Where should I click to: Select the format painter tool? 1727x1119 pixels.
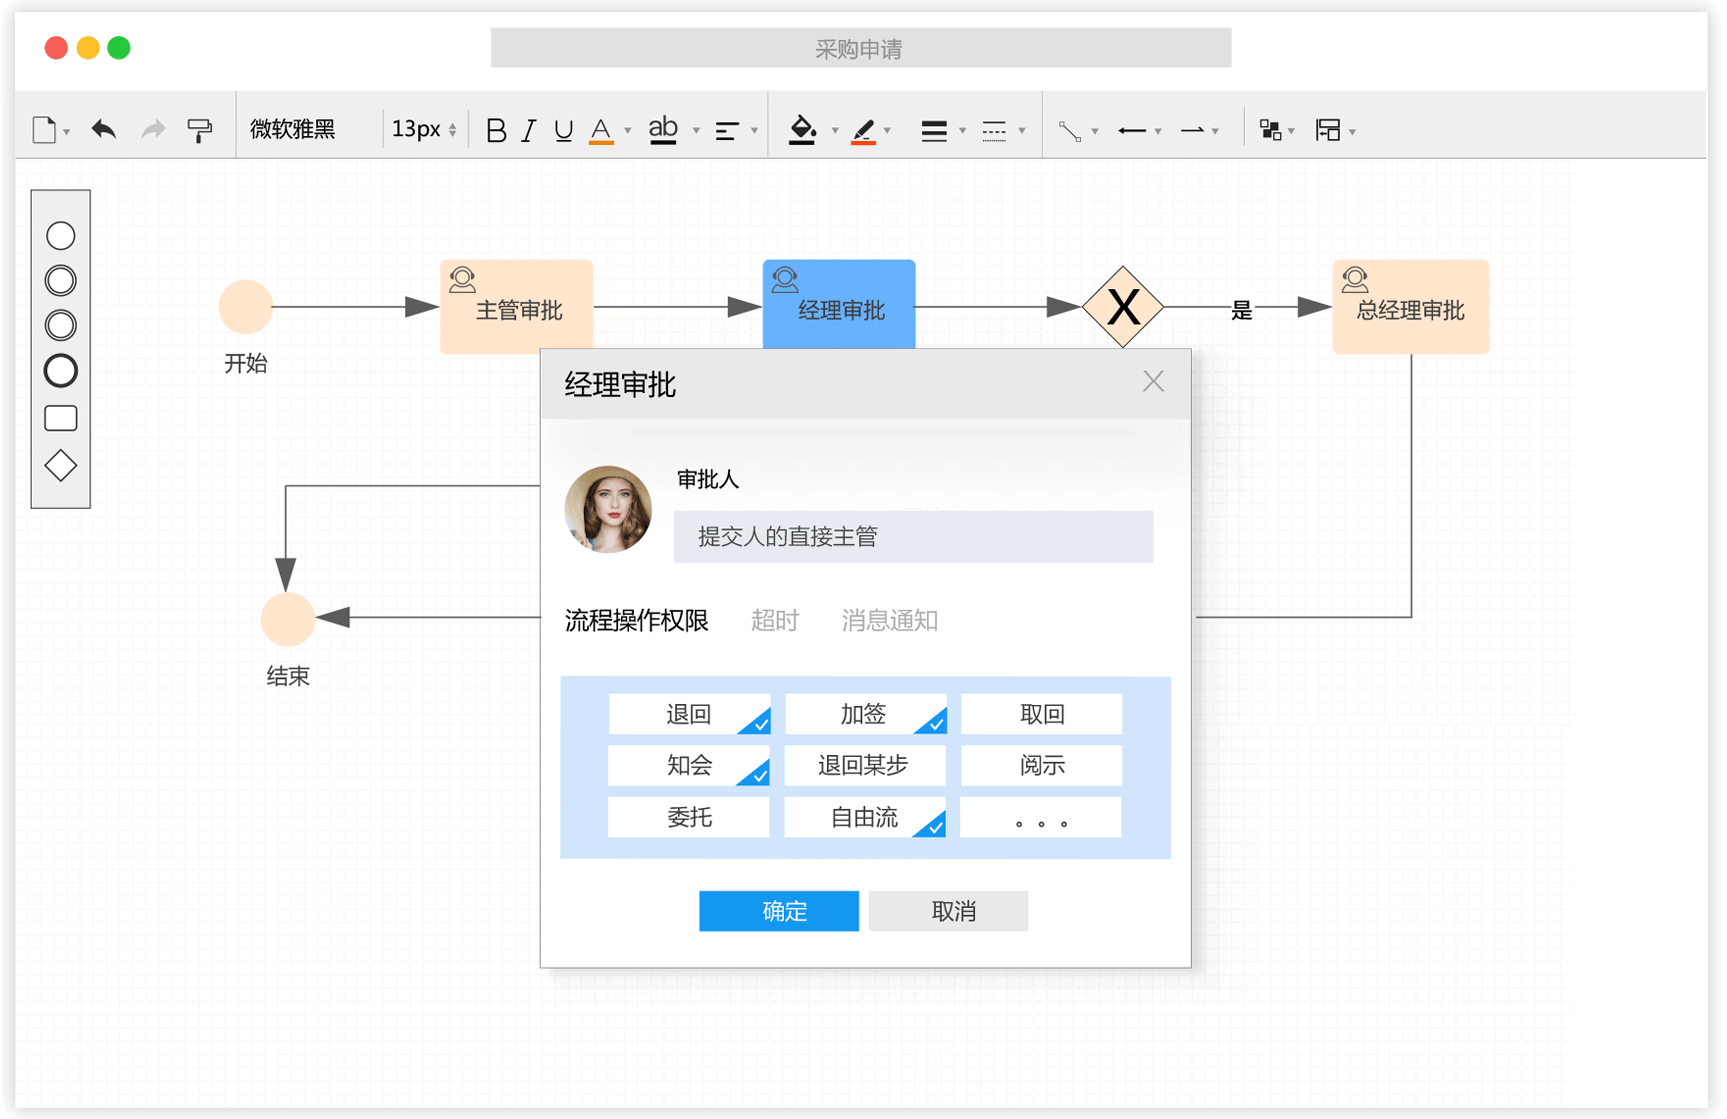[x=200, y=129]
